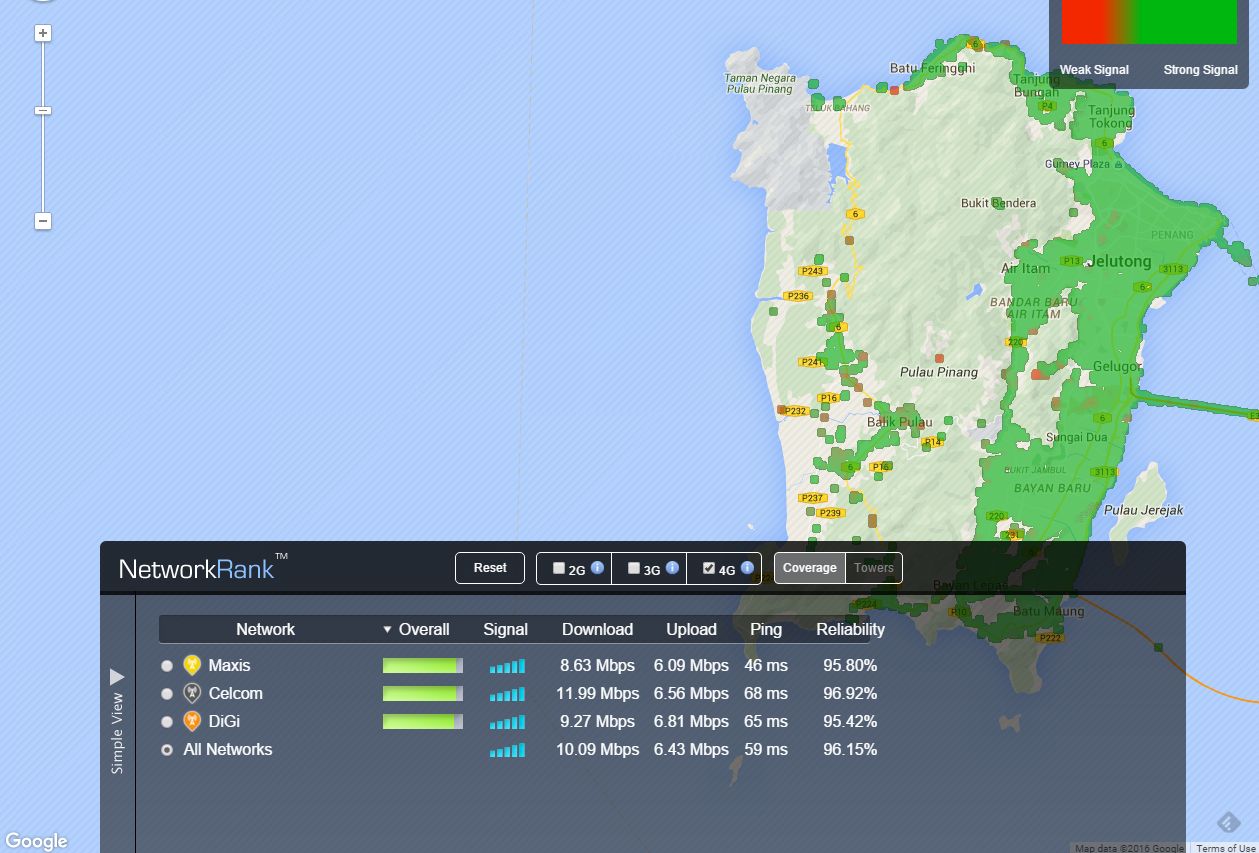The width and height of the screenshot is (1259, 853).
Task: Open the 3G info icon
Action: pos(672,568)
